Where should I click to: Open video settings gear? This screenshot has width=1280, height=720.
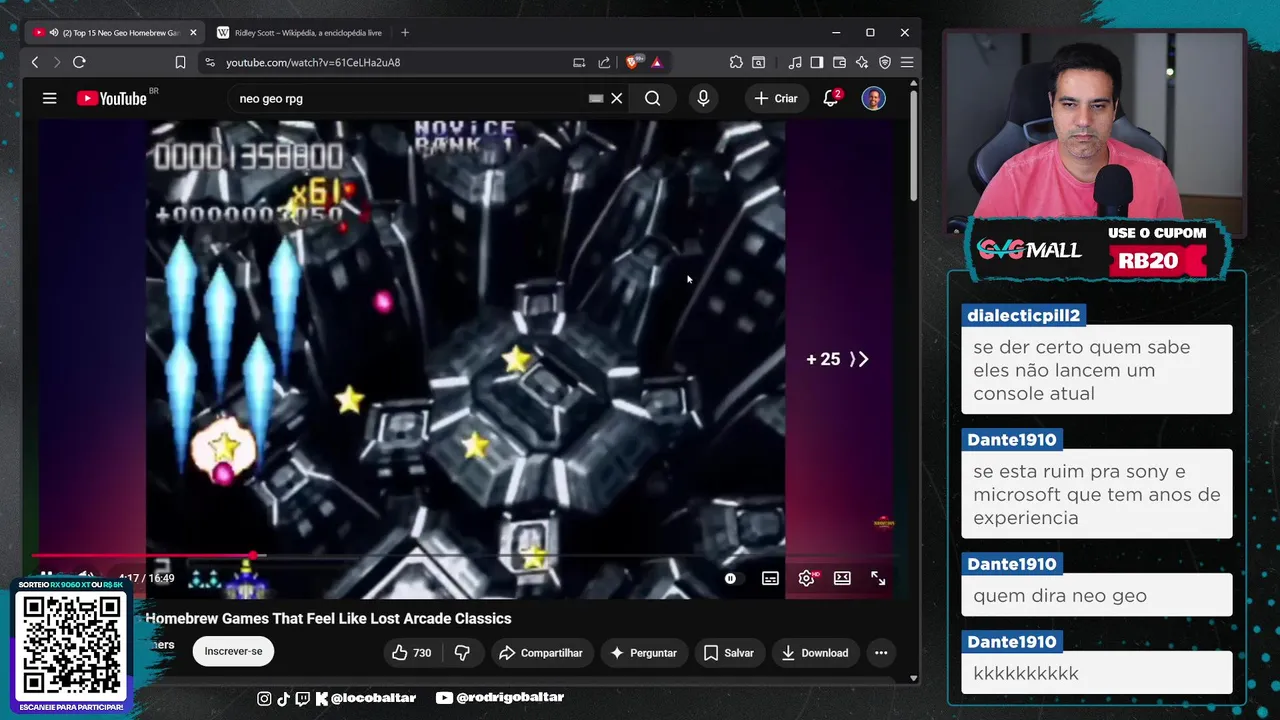[806, 578]
